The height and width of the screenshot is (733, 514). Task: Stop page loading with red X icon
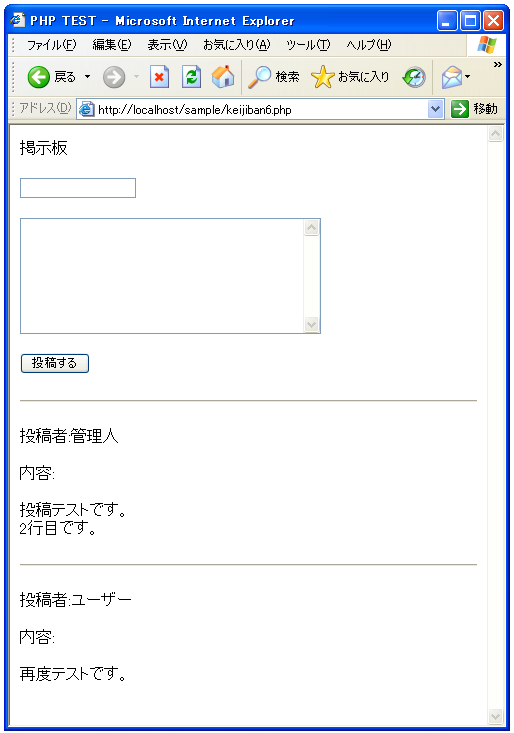[x=159, y=77]
